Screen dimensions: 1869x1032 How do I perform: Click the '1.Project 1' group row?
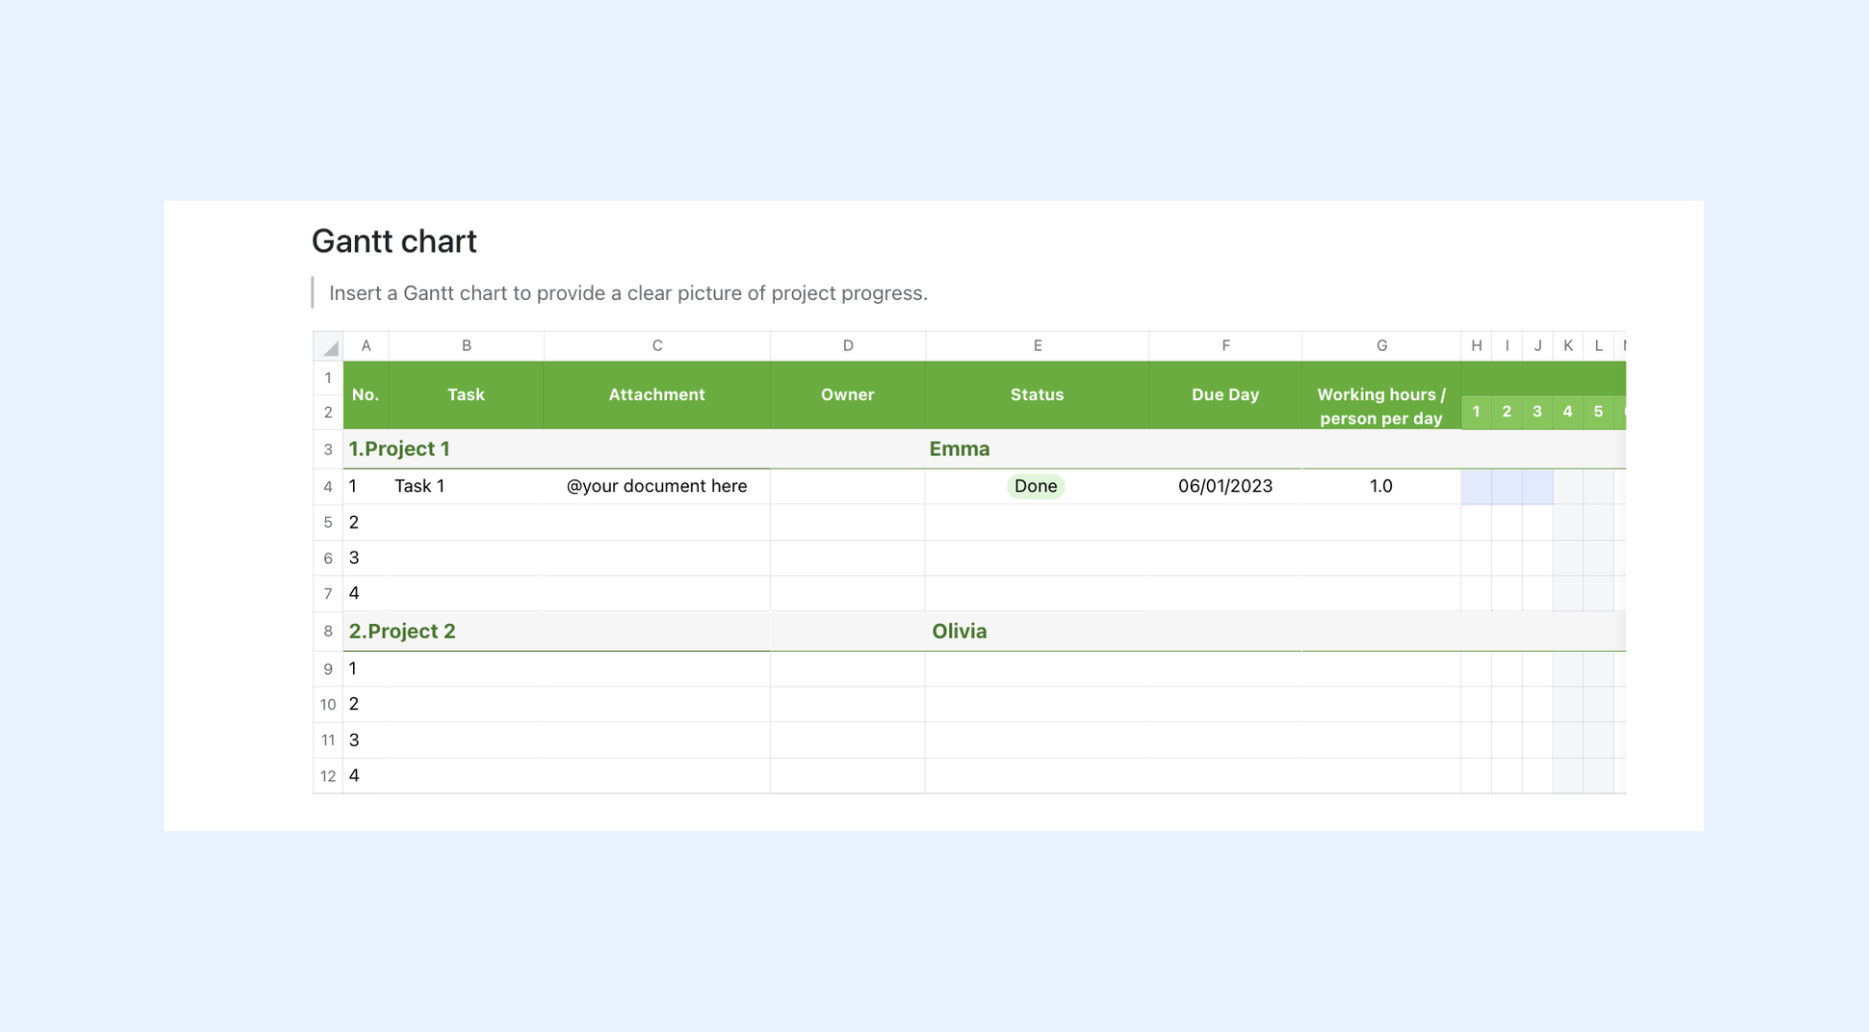(x=557, y=449)
